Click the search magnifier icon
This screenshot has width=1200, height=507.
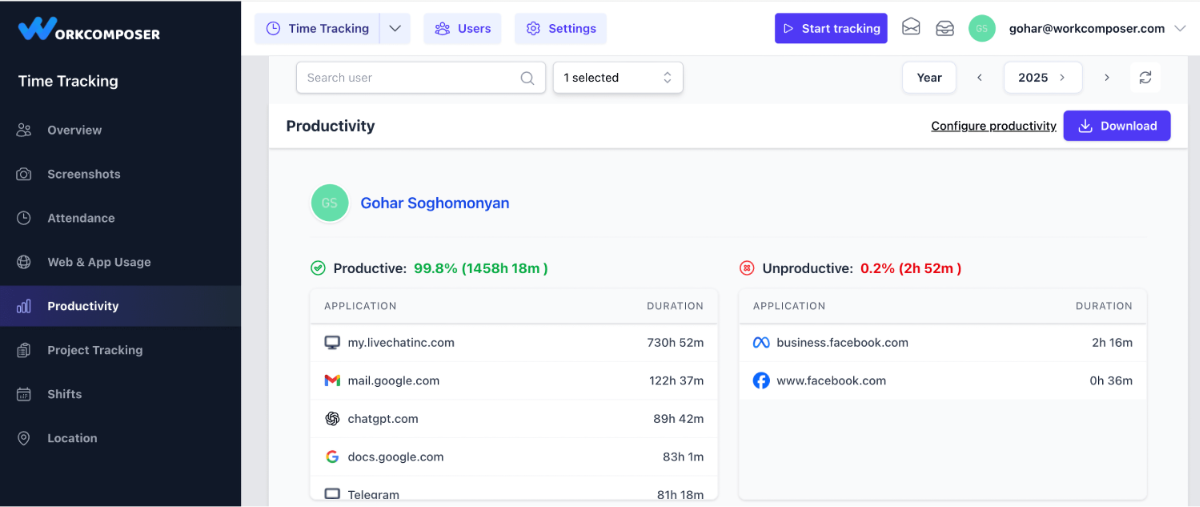527,78
